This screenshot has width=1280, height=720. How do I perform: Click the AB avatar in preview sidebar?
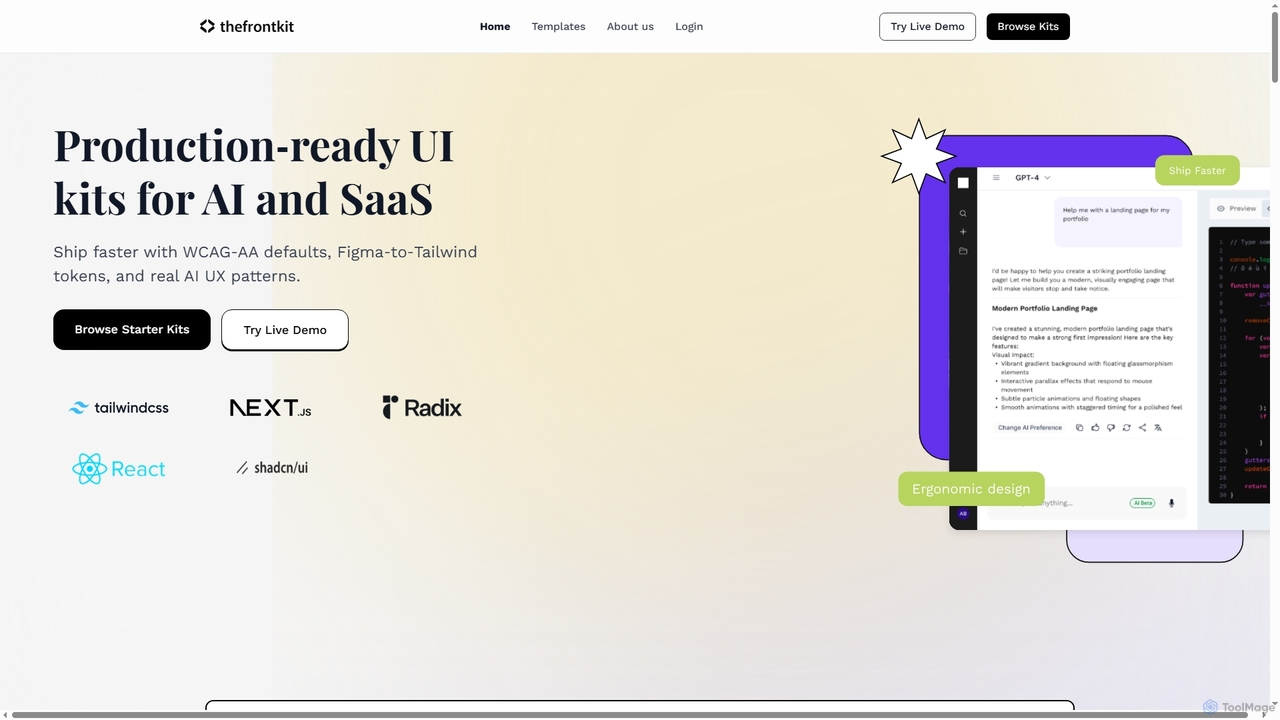(x=963, y=513)
